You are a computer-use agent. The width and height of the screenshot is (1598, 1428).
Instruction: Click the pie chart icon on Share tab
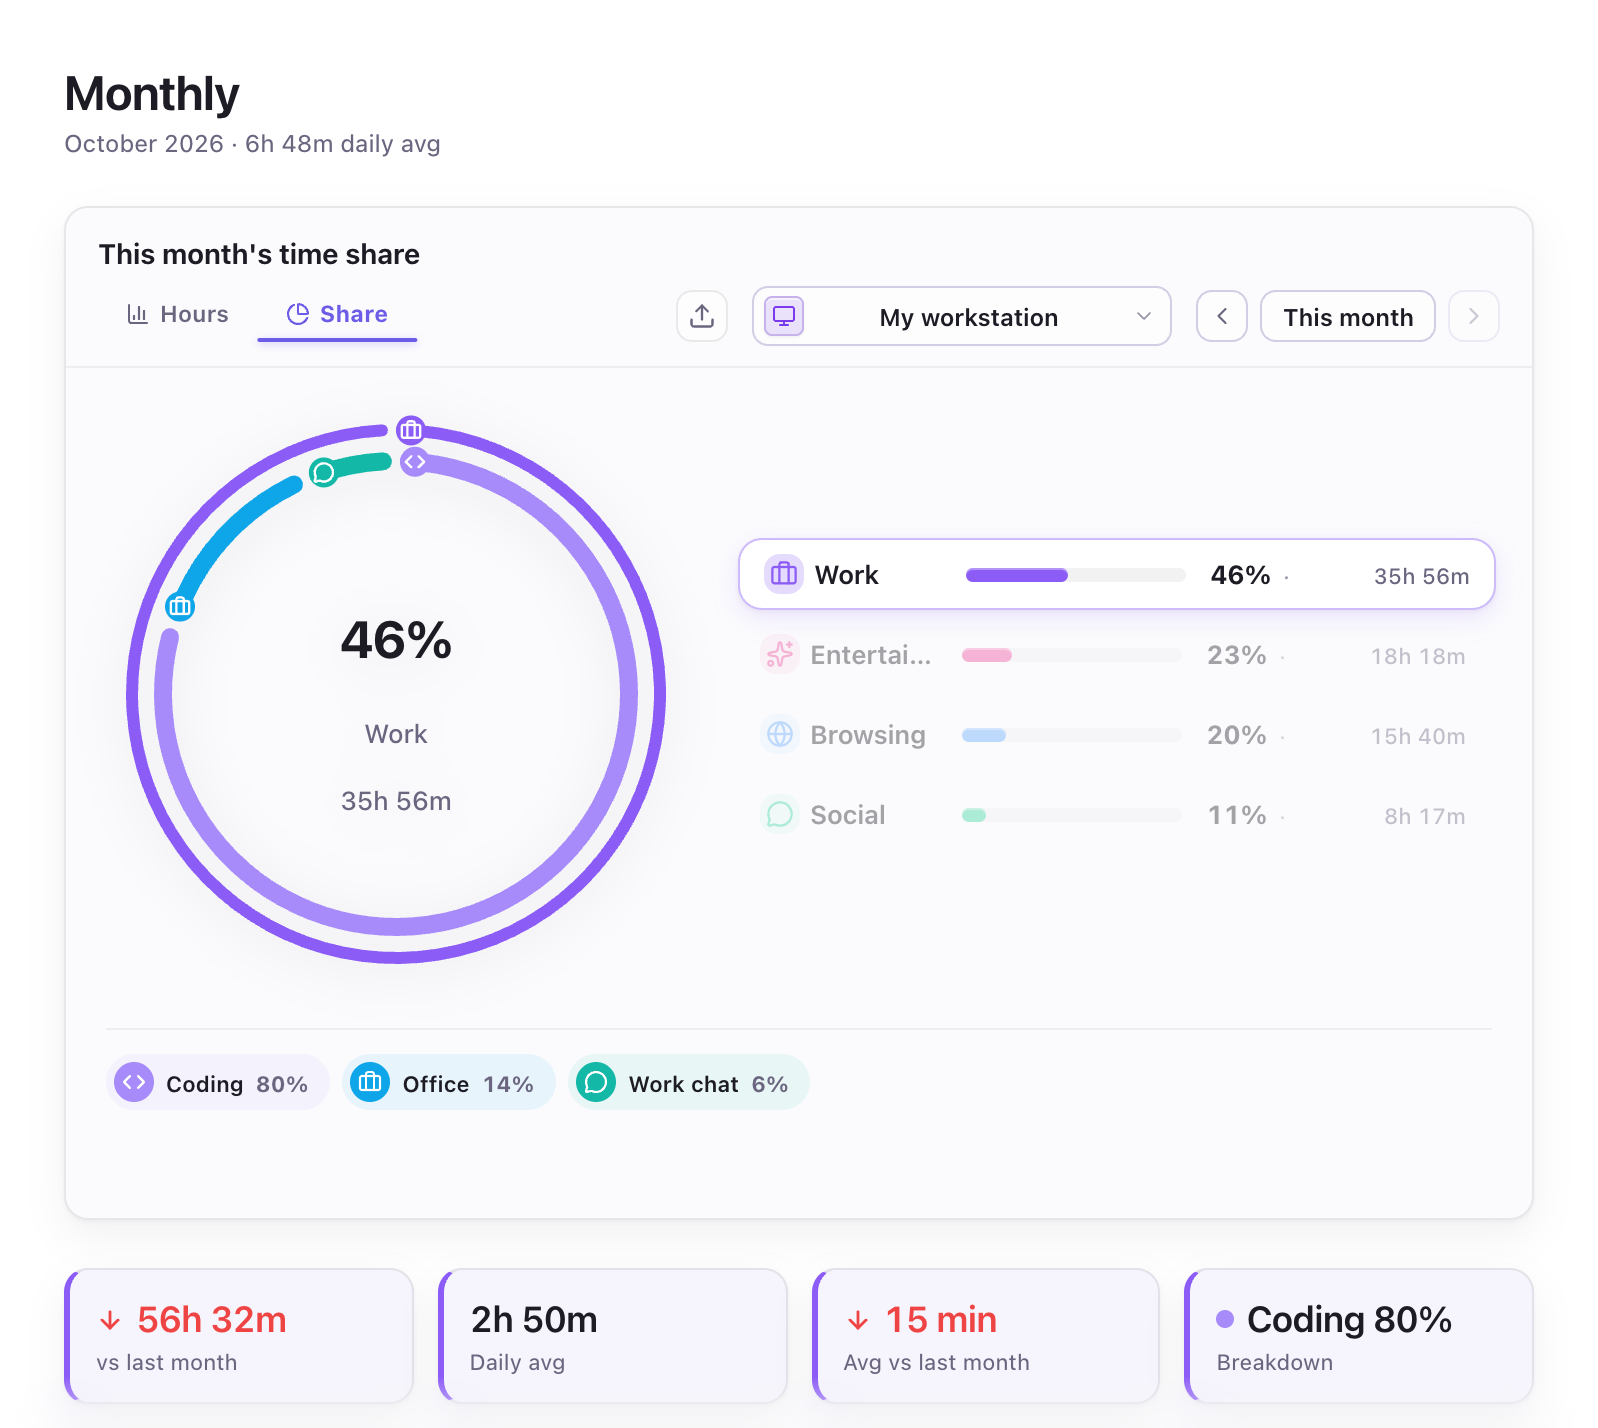point(298,314)
